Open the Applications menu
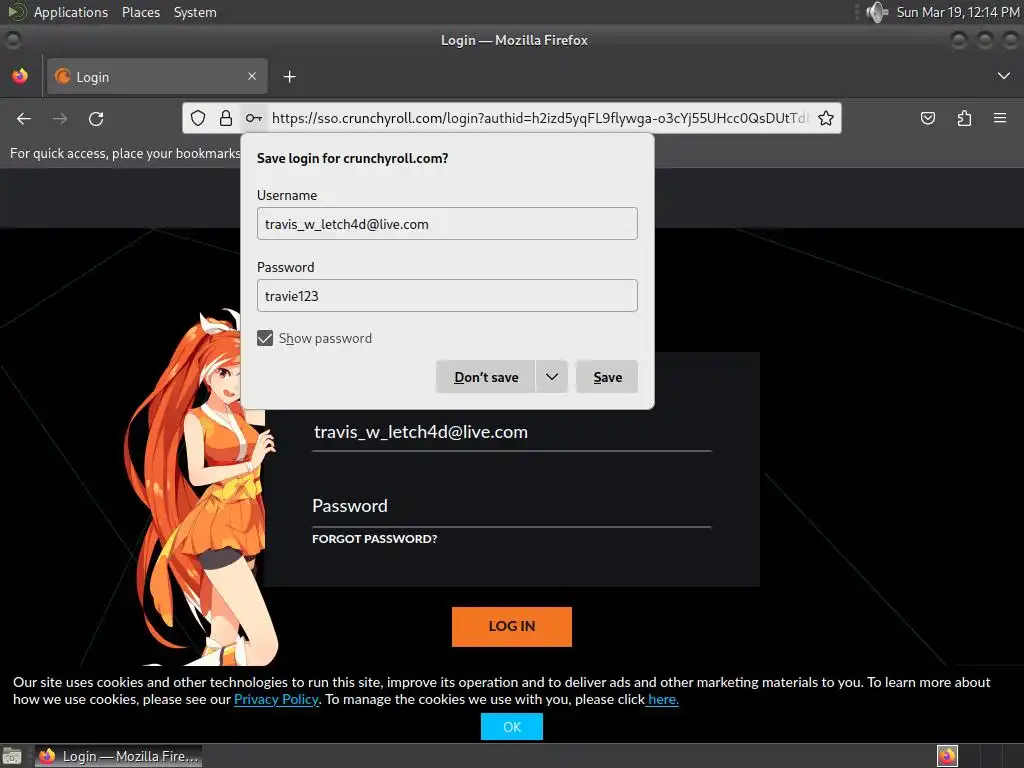 tap(71, 12)
